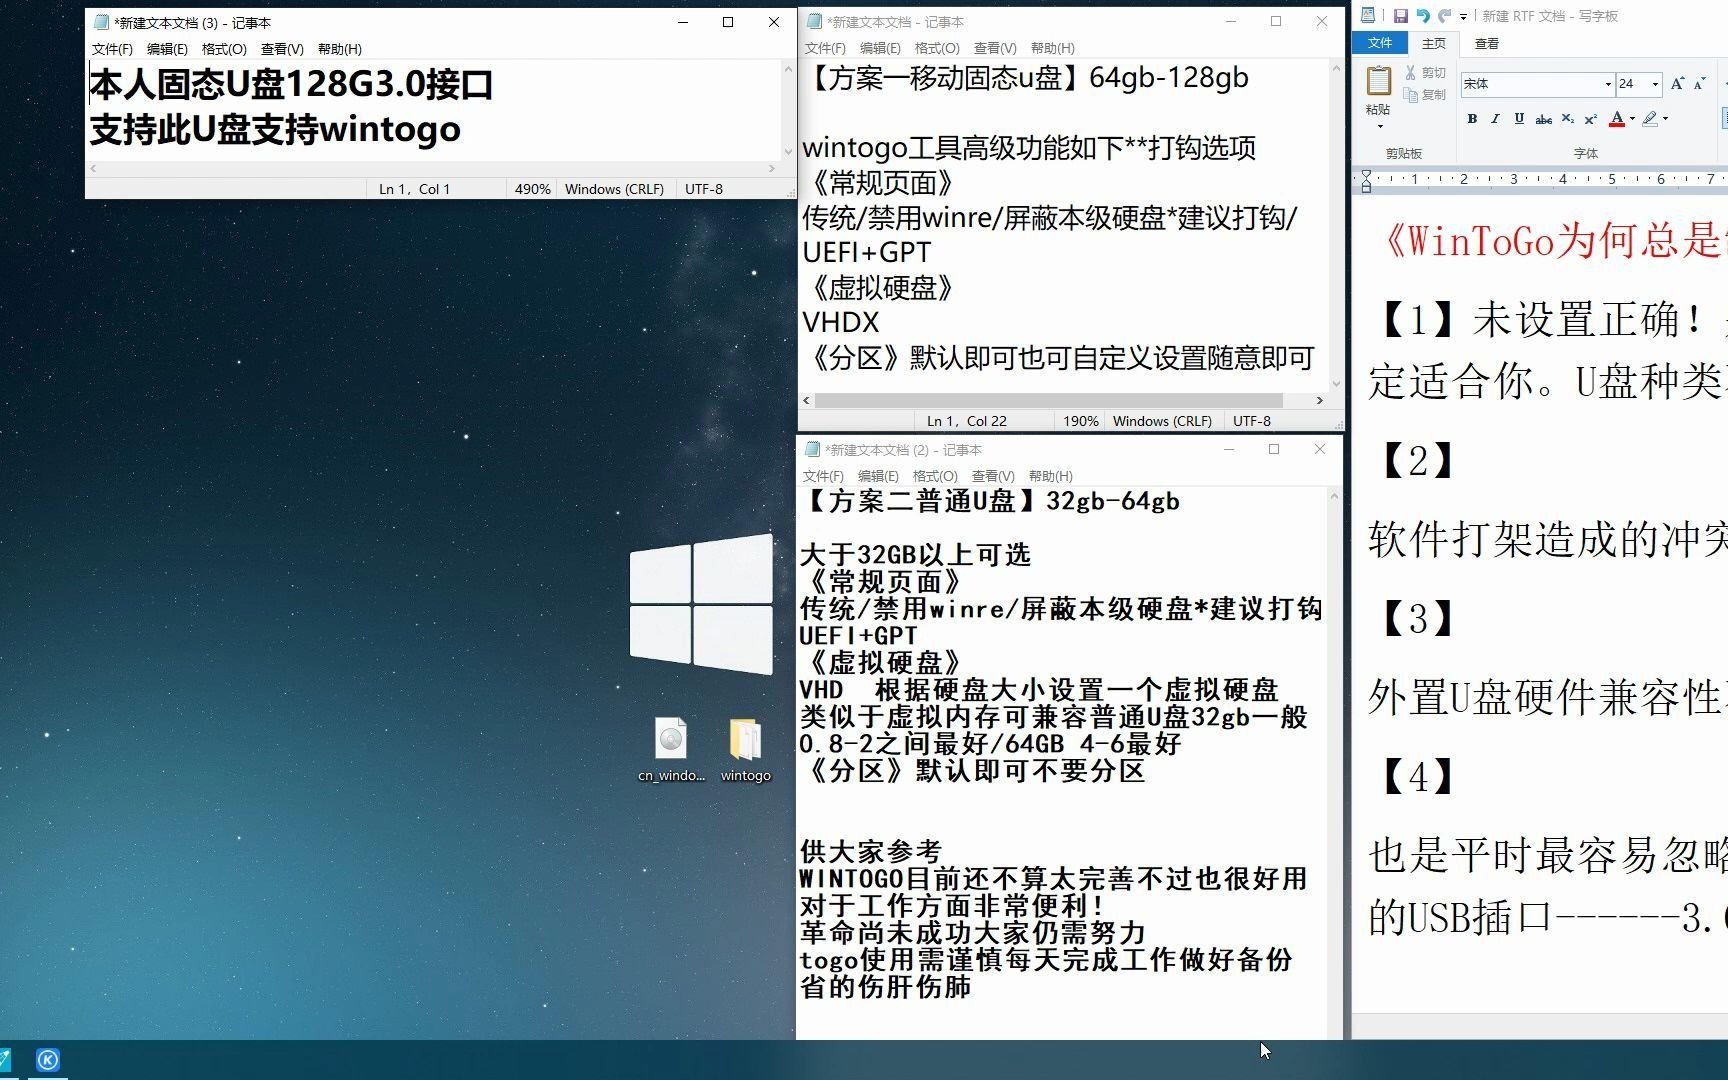Open 文件(F) menu in top-right 新建文本文档 Notepad
Viewport: 1728px width, 1080px height.
tap(825, 48)
